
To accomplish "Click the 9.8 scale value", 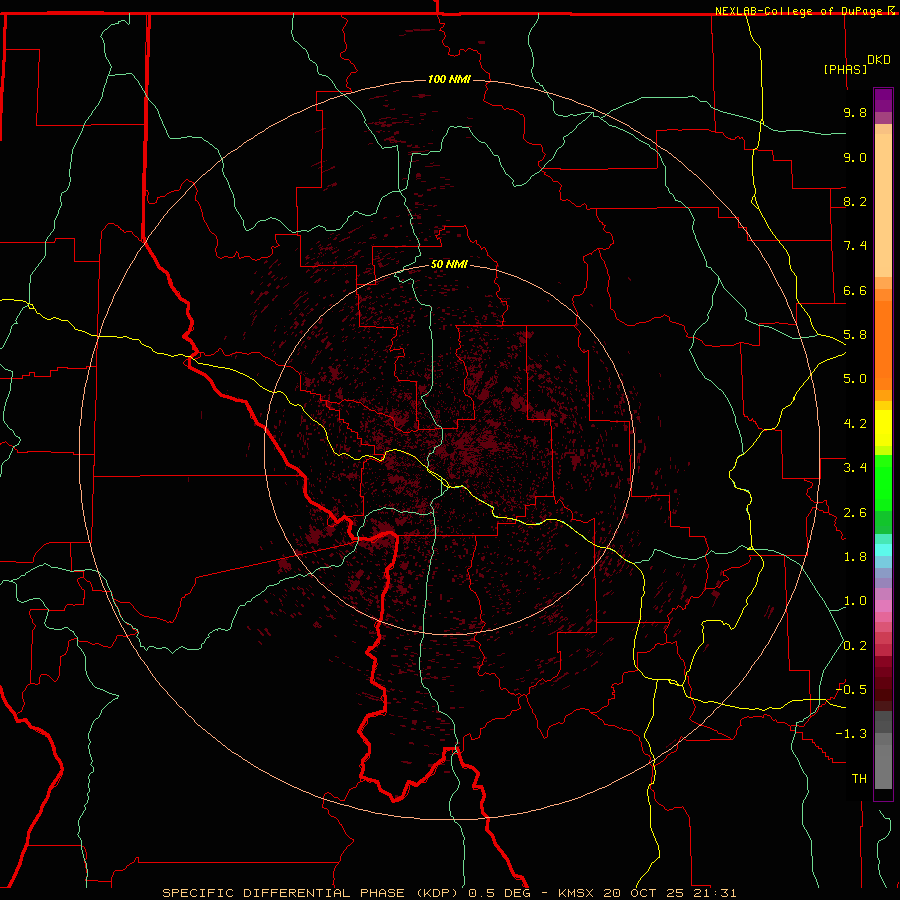I will [855, 112].
